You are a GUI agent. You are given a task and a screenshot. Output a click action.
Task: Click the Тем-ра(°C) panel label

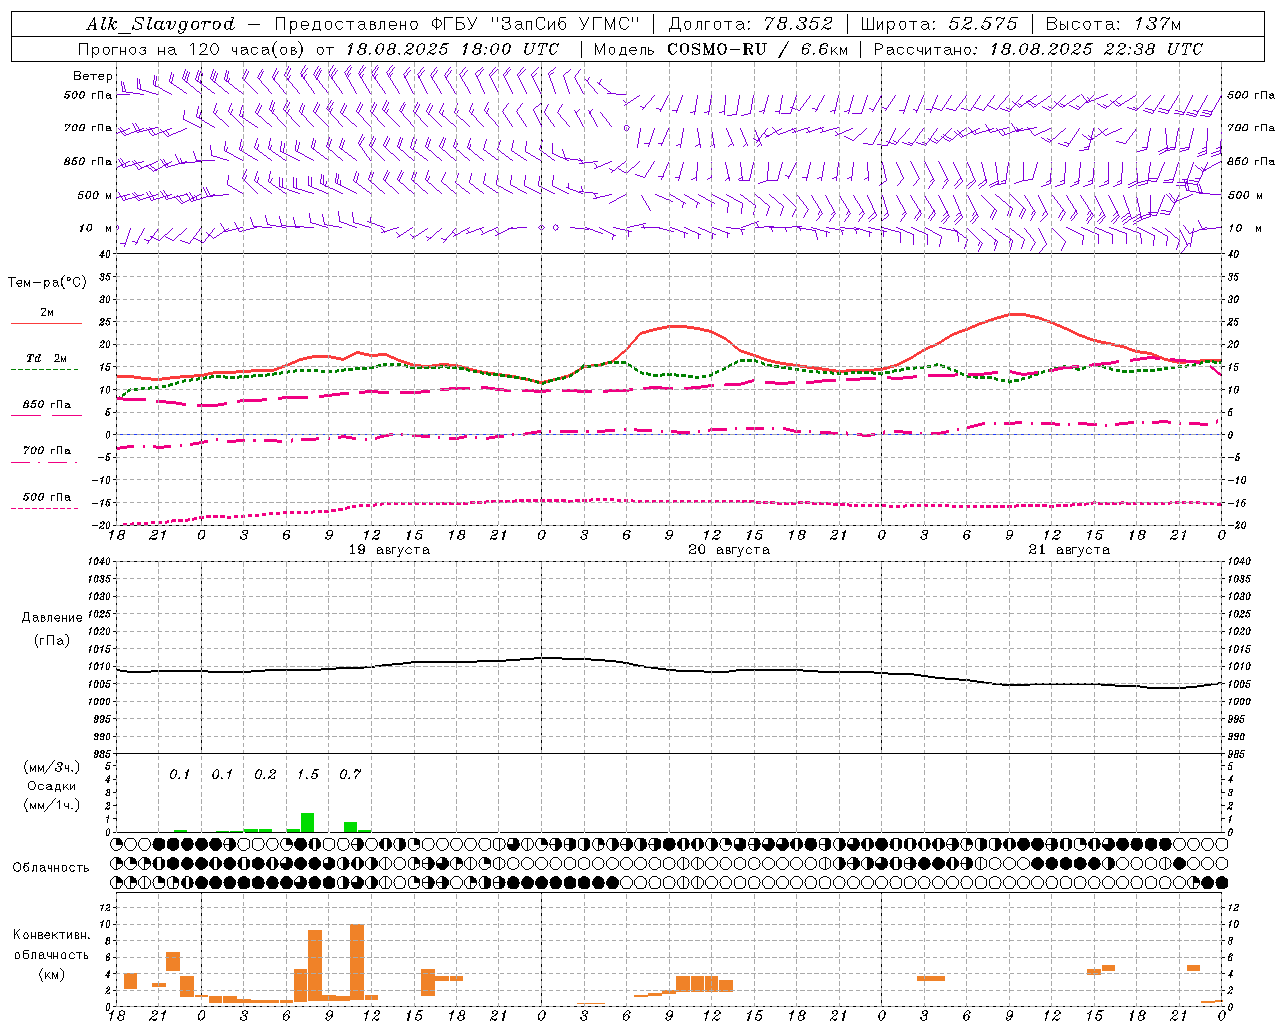click(47, 283)
